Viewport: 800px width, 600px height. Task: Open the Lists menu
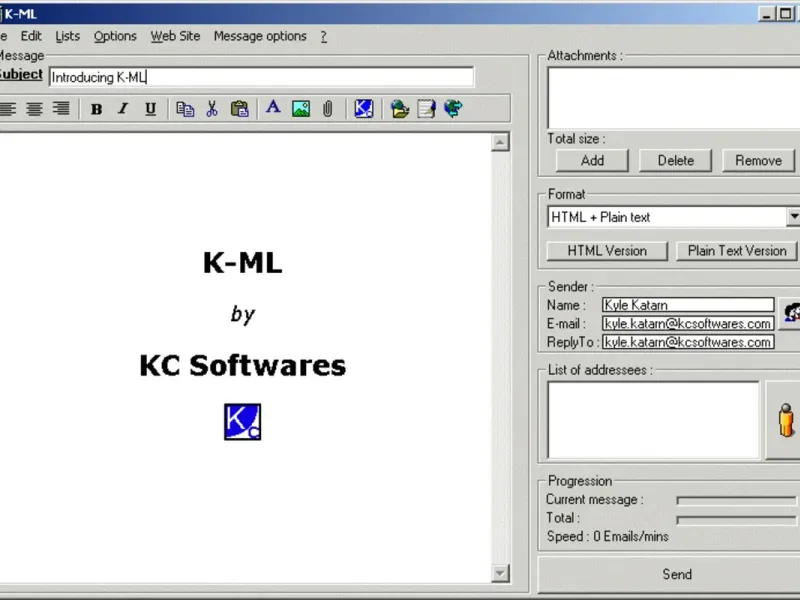pyautogui.click(x=68, y=36)
